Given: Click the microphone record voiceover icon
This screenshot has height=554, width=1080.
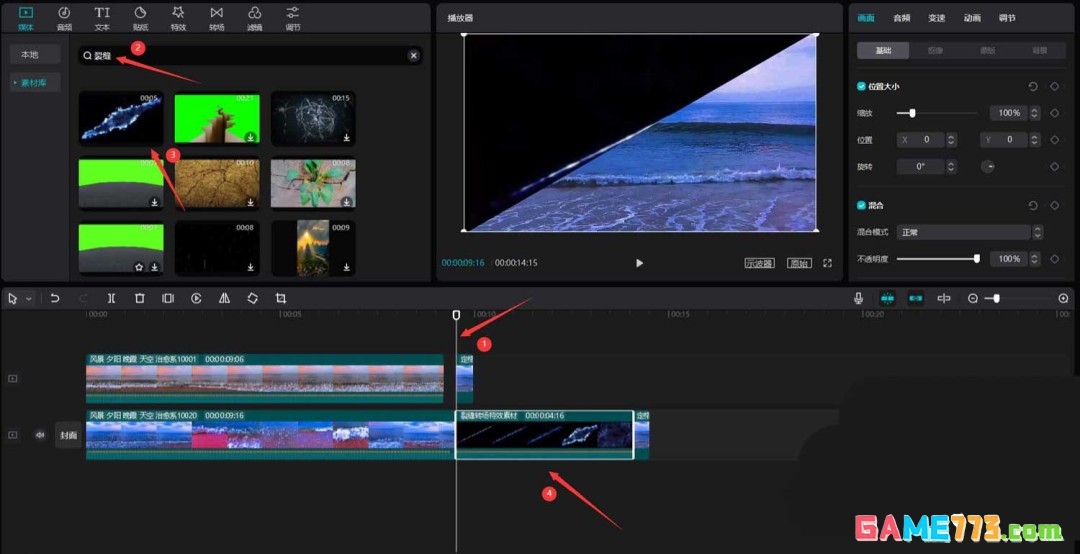Looking at the screenshot, I should [x=858, y=298].
